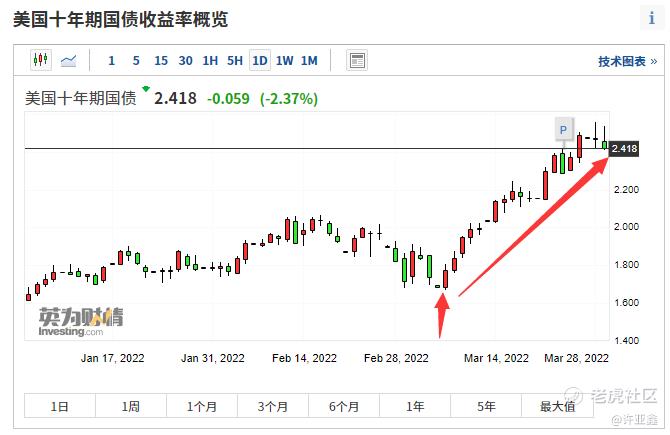This screenshot has height=435, width=670.
Task: Choose the 5年 time range
Action: tap(485, 406)
